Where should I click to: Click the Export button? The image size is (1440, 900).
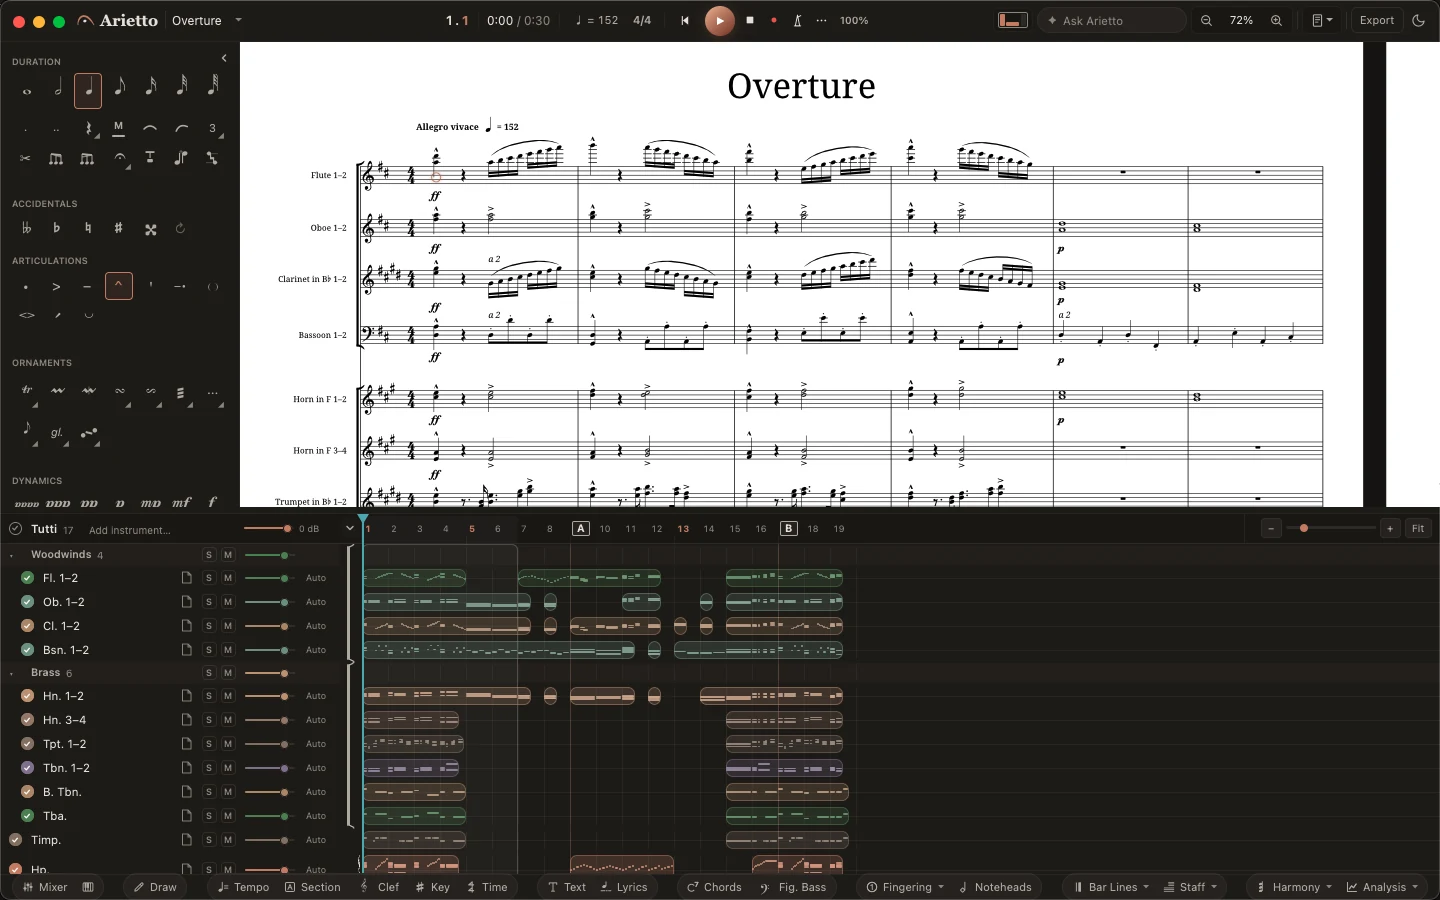(x=1377, y=21)
